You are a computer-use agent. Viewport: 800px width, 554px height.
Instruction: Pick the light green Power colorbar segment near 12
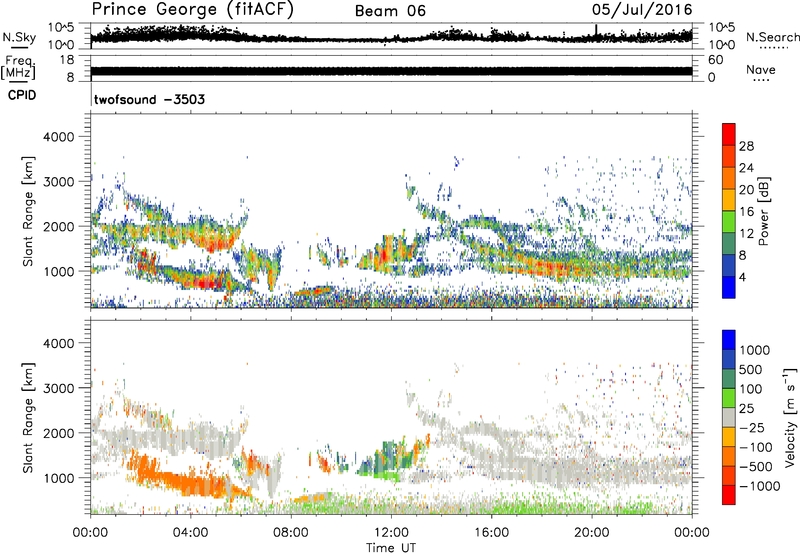coord(729,222)
